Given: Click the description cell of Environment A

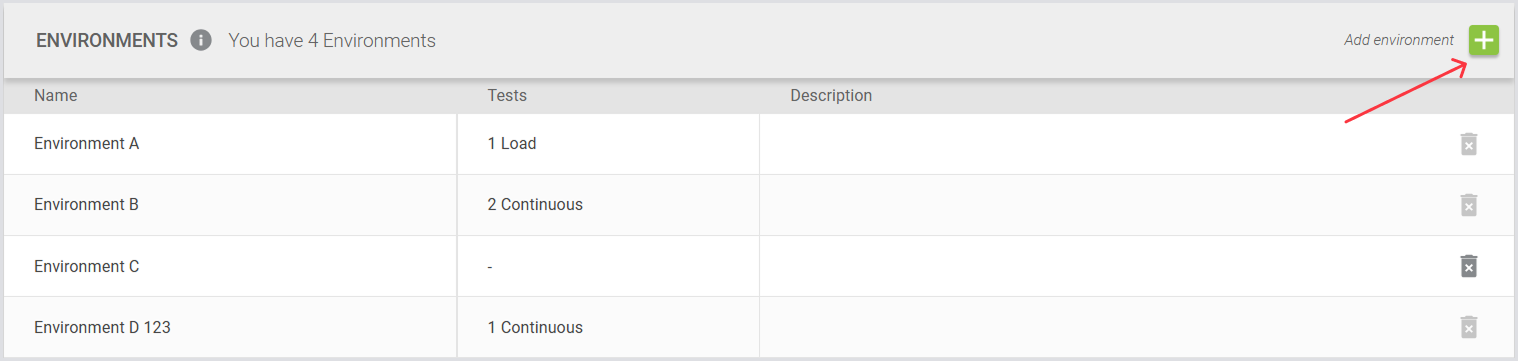Looking at the screenshot, I should click(1100, 144).
